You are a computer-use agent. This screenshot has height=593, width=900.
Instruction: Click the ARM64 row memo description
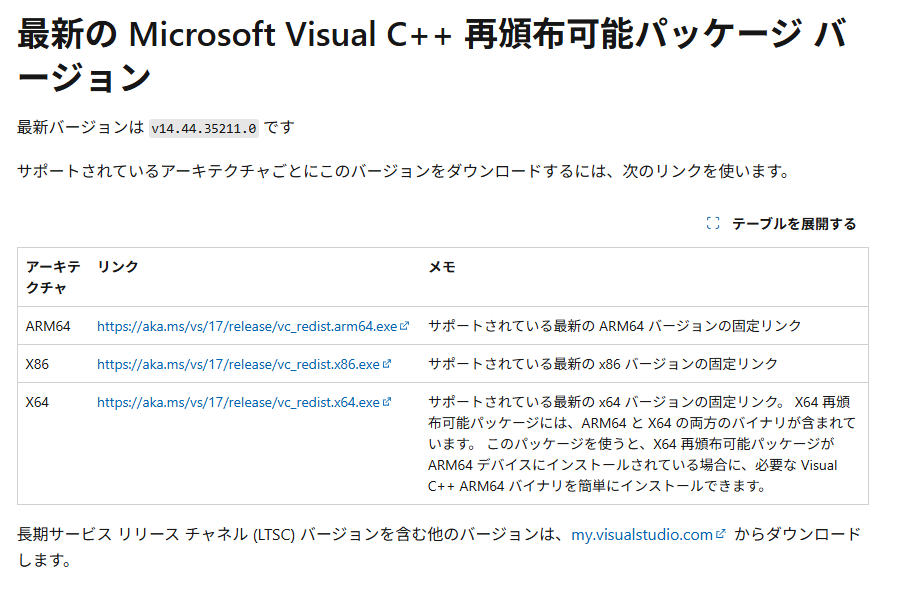coord(614,326)
